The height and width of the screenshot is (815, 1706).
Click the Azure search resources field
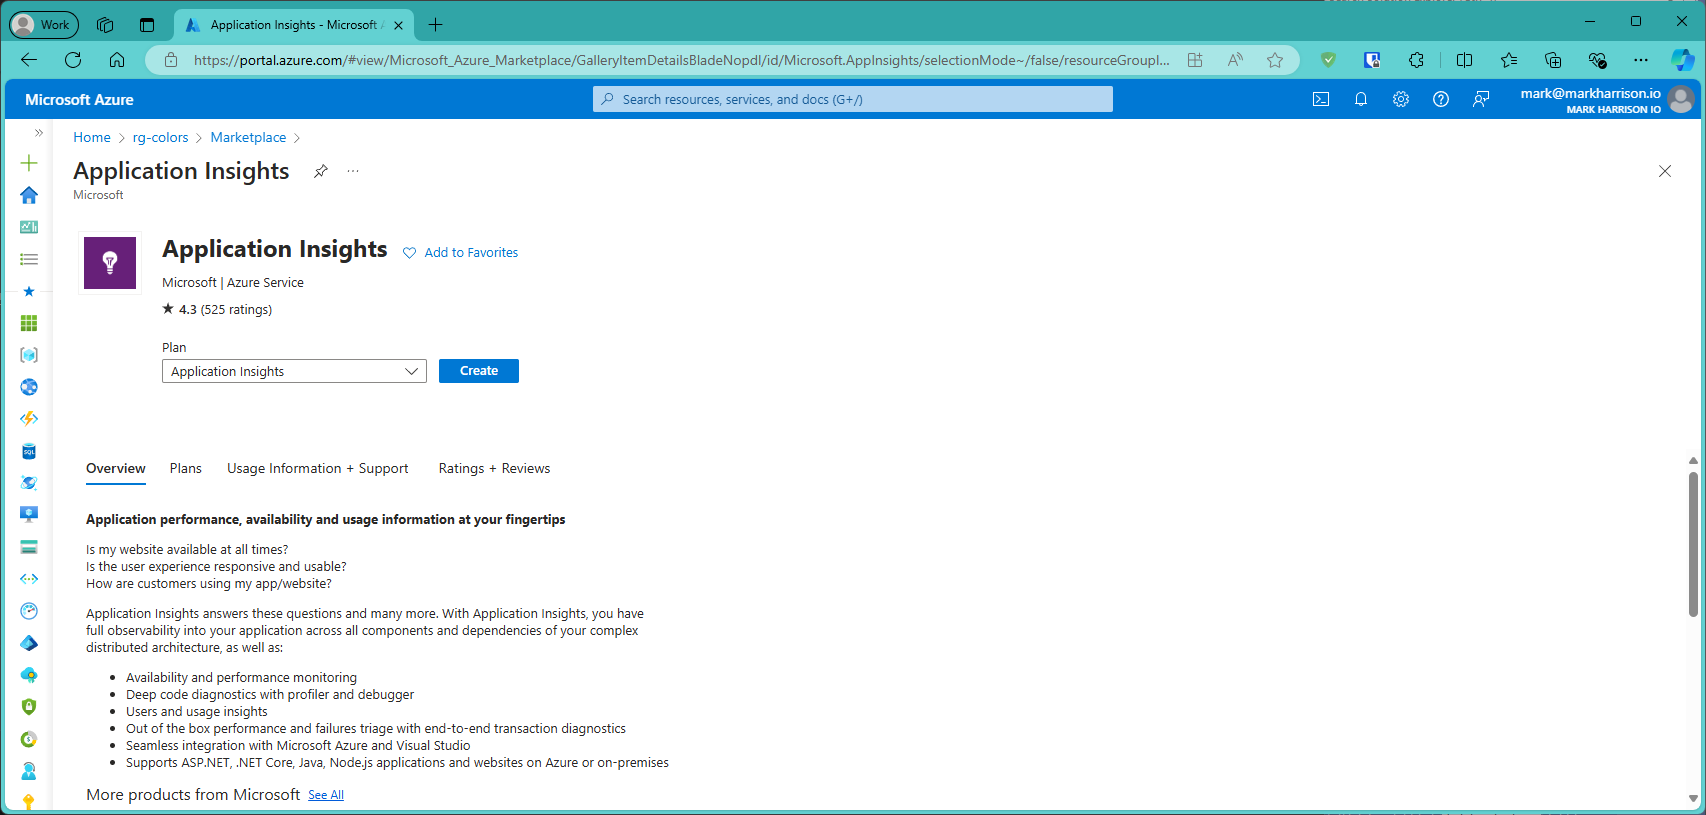click(853, 99)
